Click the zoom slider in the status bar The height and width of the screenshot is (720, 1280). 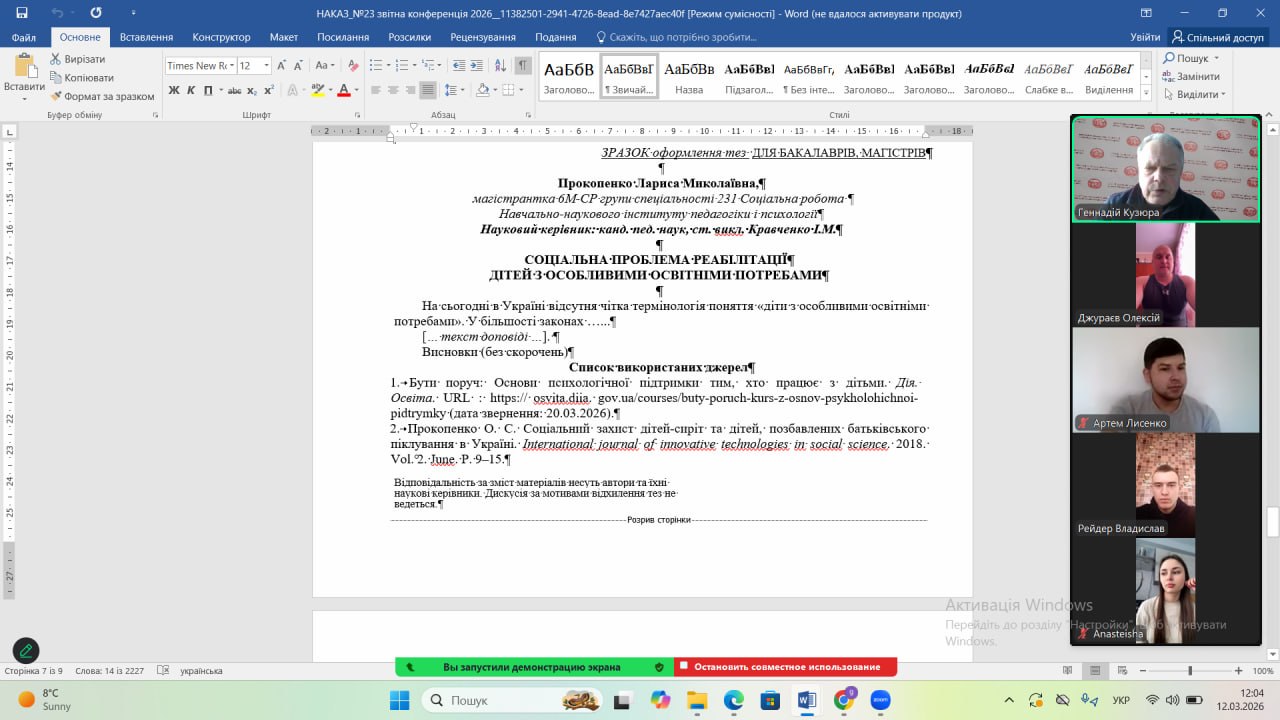1189,671
